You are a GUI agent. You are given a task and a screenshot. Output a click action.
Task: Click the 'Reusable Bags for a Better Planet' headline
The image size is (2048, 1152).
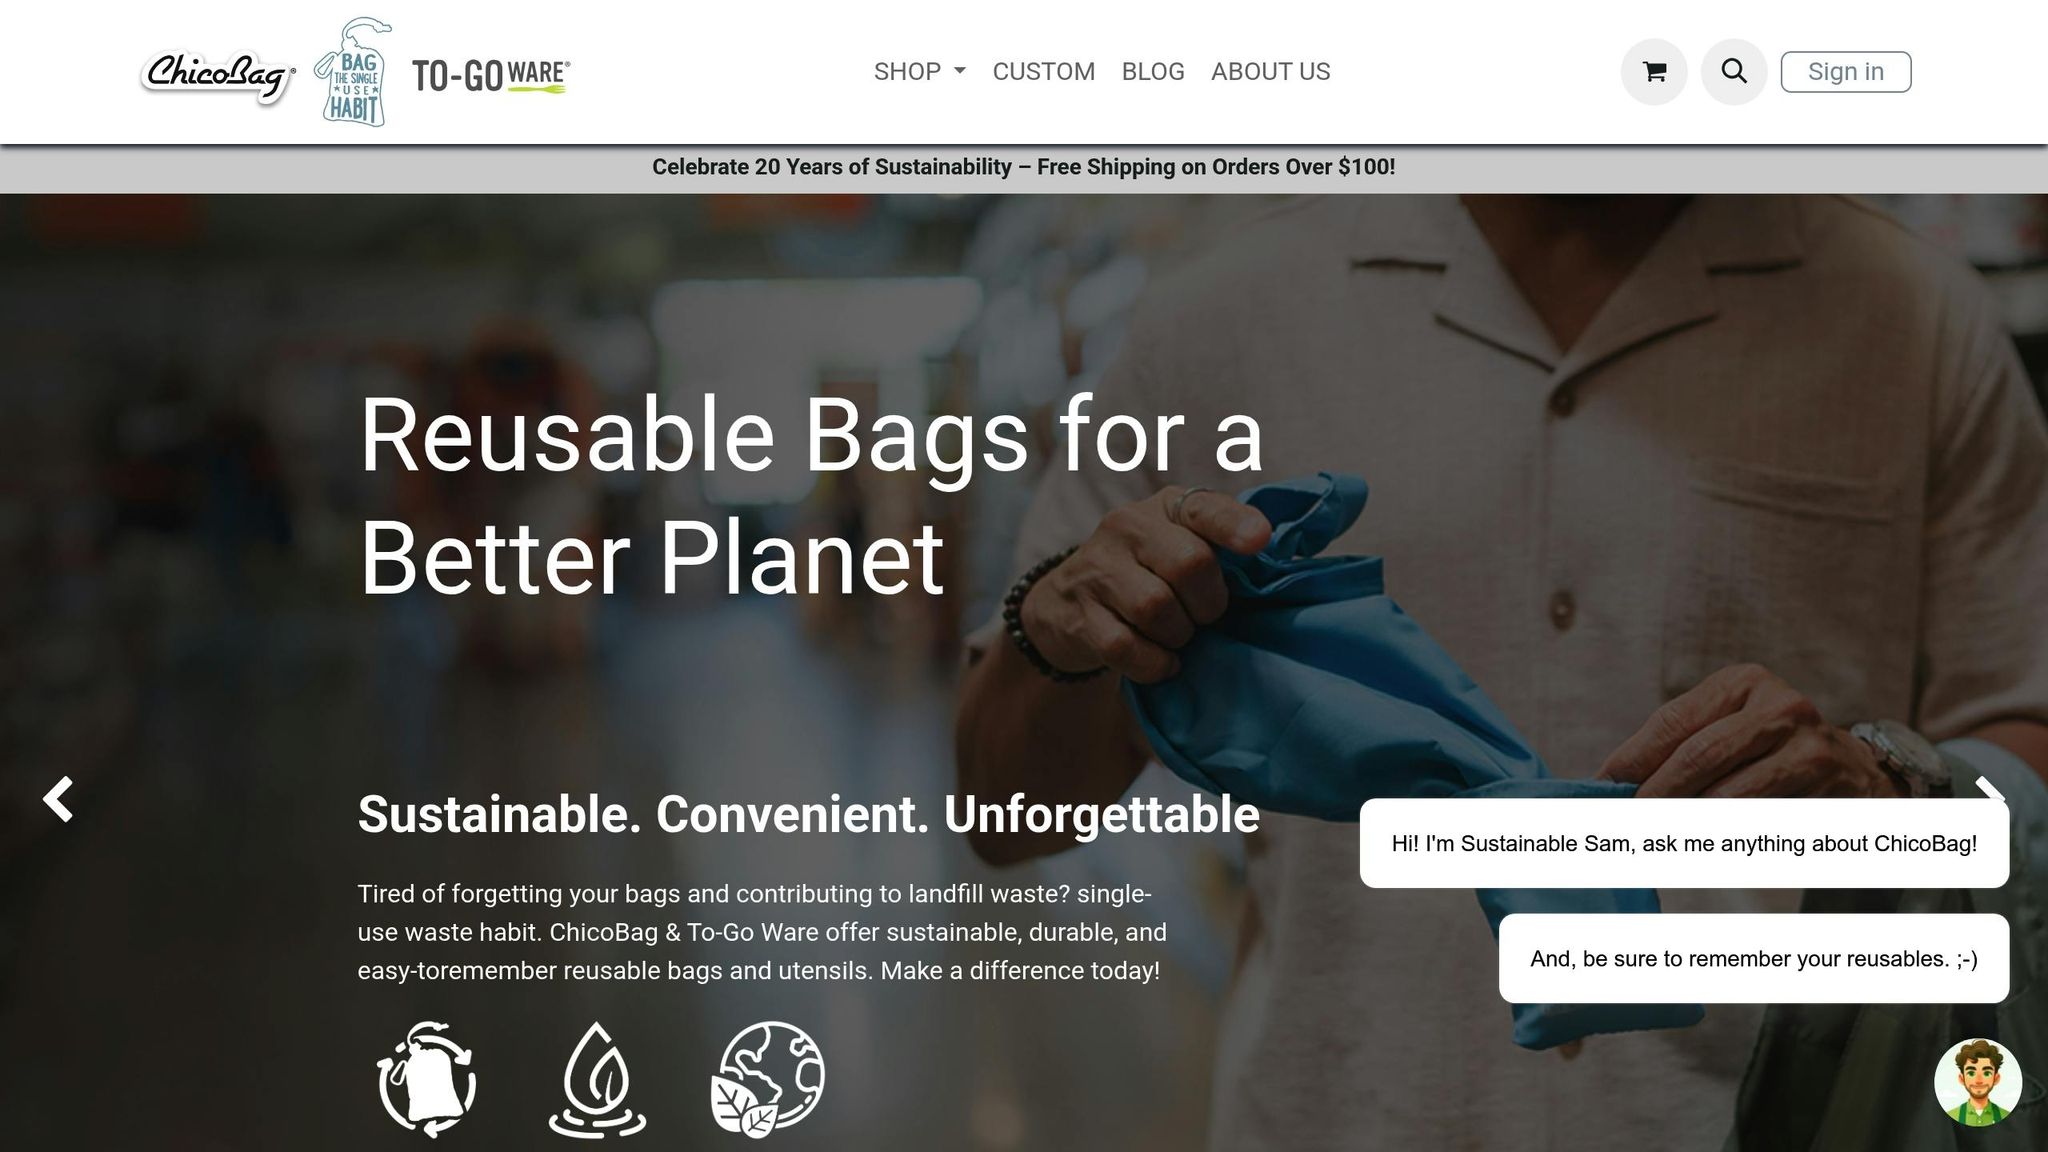click(811, 496)
